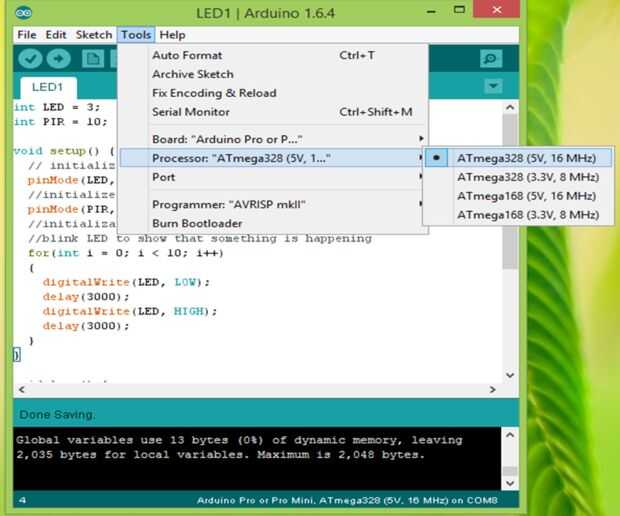The height and width of the screenshot is (516, 620).
Task: Click the console 'Global variables use' output
Action: tap(239, 447)
